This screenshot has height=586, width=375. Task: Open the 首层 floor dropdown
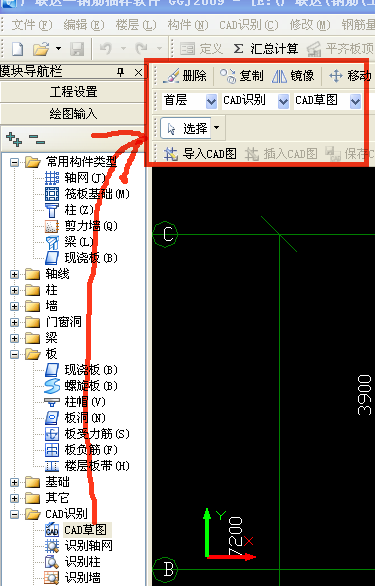(x=211, y=101)
